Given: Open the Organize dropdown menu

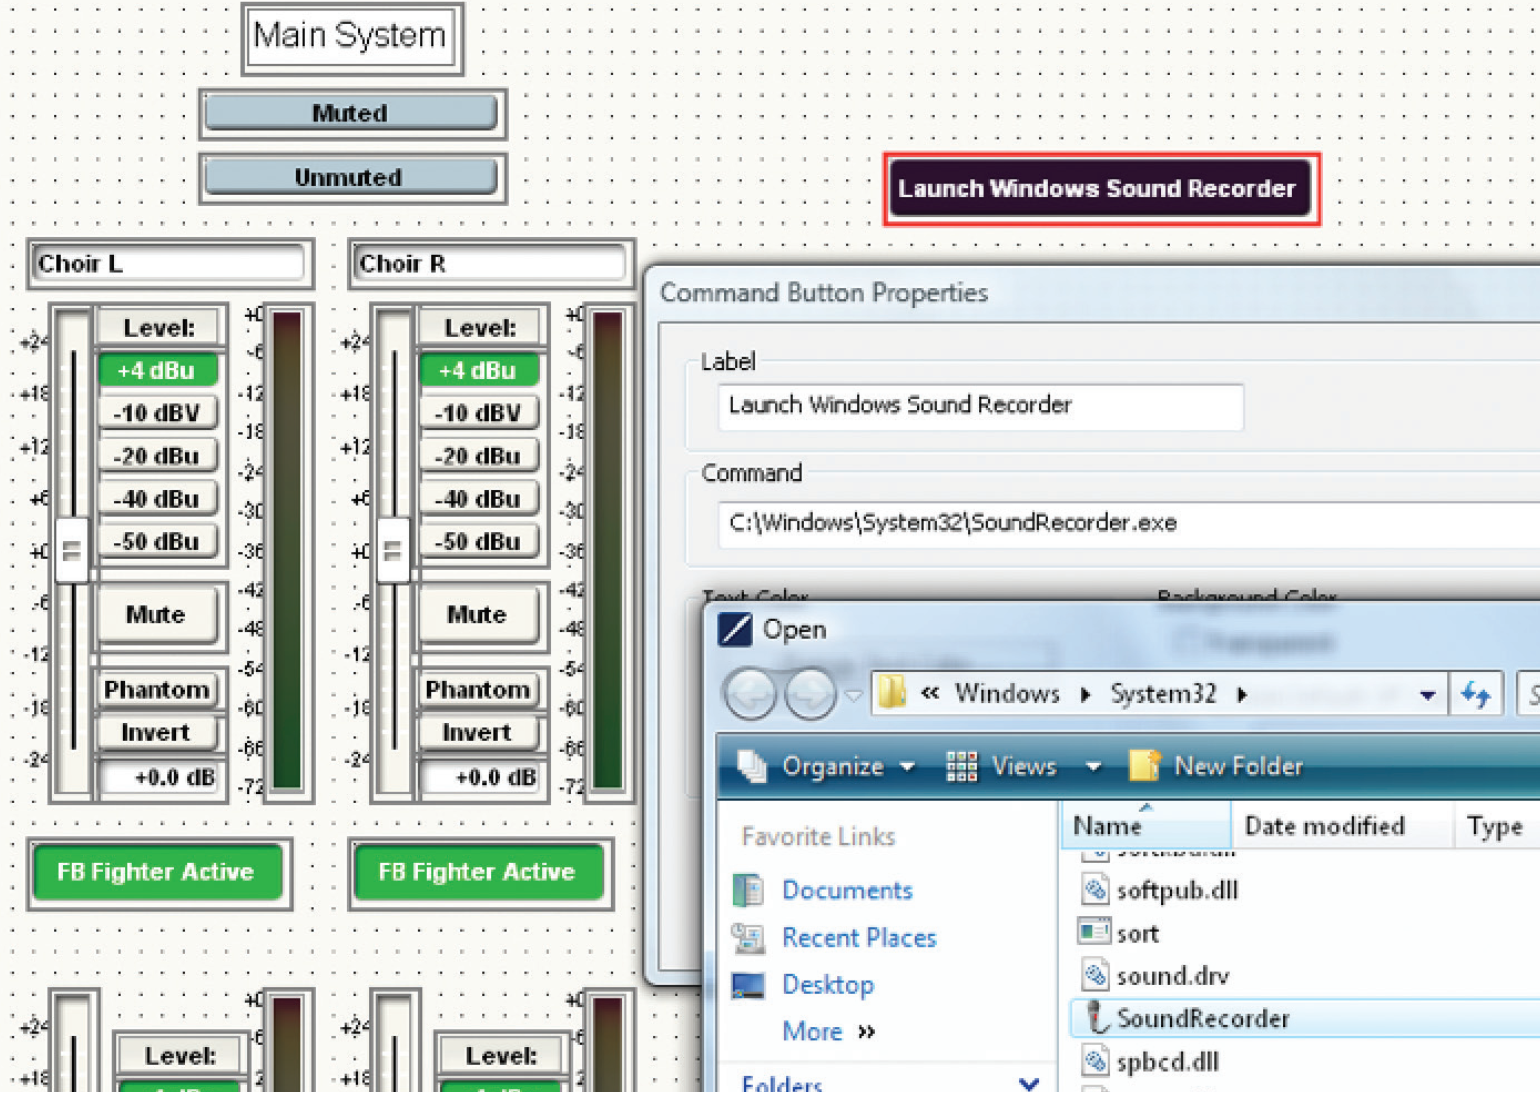Looking at the screenshot, I should pyautogui.click(x=830, y=767).
